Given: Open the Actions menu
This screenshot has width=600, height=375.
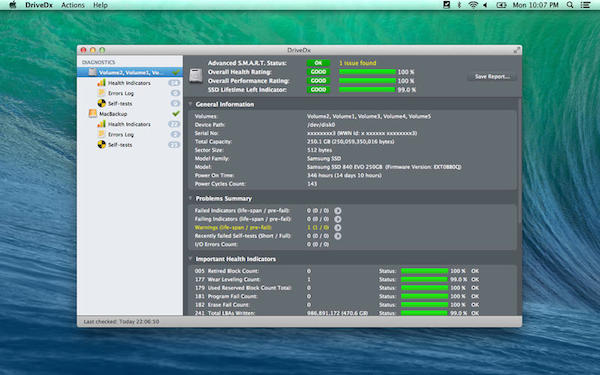Looking at the screenshot, I should (73, 5).
